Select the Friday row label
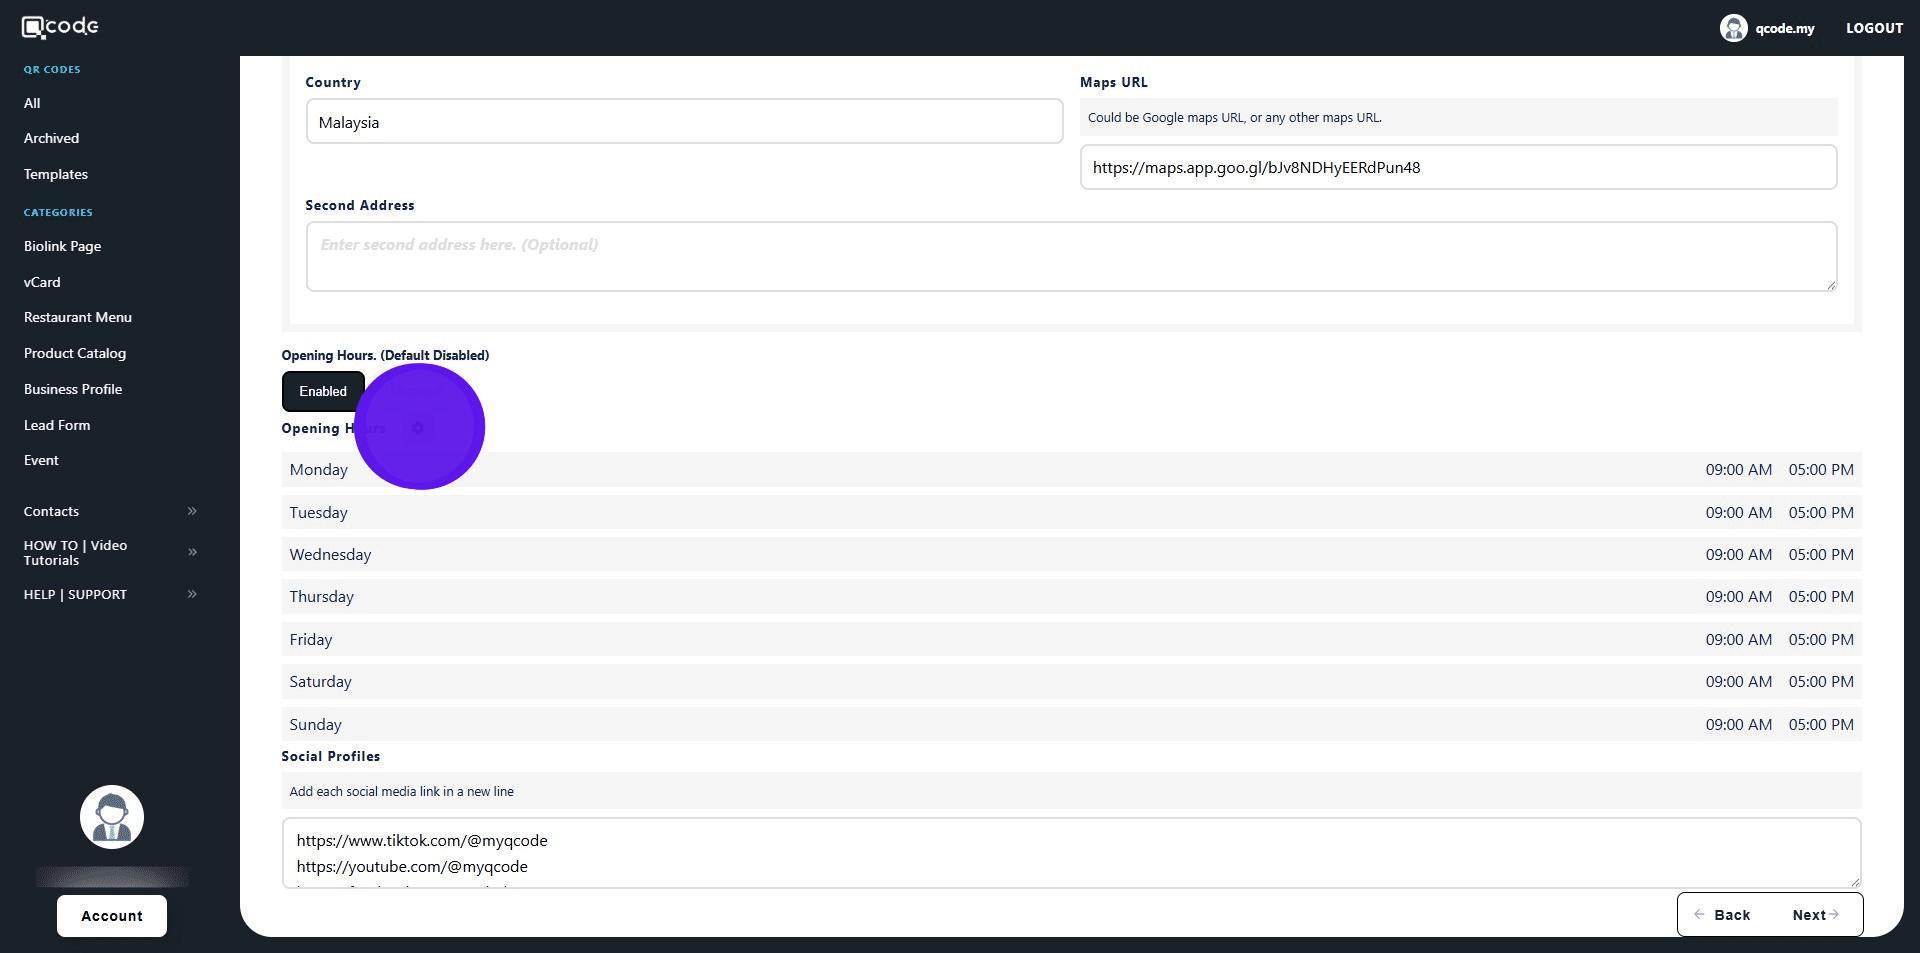This screenshot has width=1920, height=953. coord(311,639)
